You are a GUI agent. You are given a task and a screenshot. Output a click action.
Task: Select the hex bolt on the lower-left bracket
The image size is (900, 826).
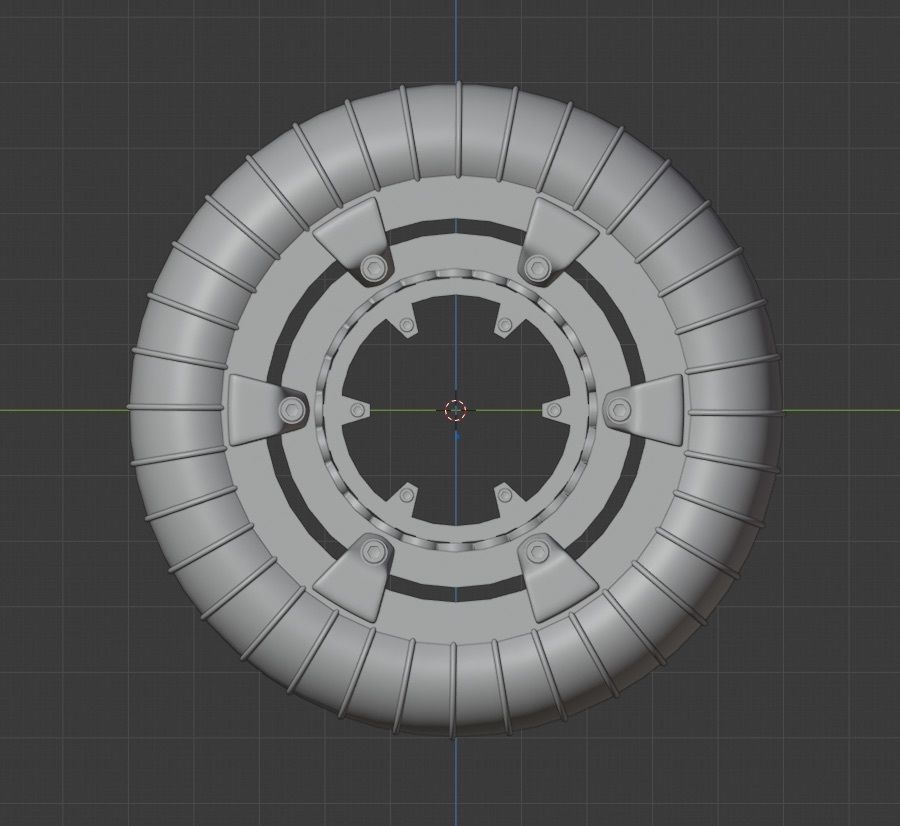[x=373, y=552]
